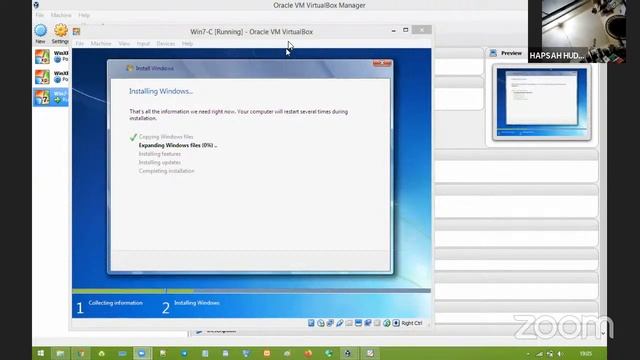The width and height of the screenshot is (640, 360).
Task: Open Machine menu in VirtualBox Manager
Action: [x=61, y=15]
